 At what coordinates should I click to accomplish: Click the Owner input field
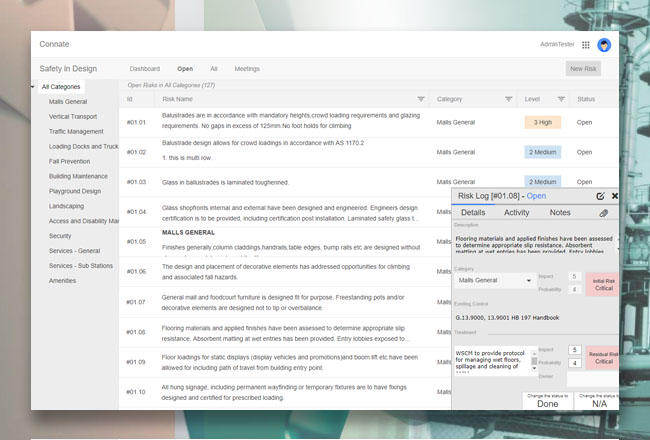(593, 379)
